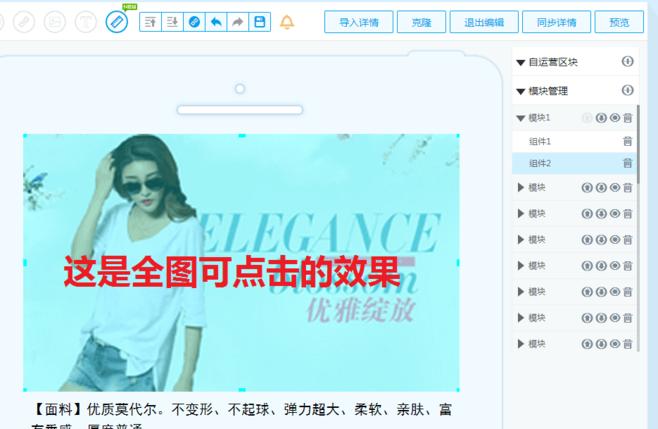Click the 导入详情 button
The image size is (658, 429).
[x=359, y=22]
